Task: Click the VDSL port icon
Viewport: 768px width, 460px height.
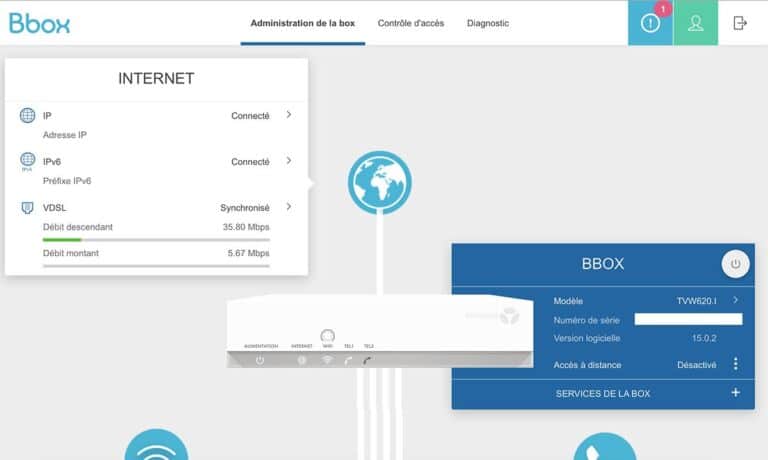Action: click(x=27, y=208)
